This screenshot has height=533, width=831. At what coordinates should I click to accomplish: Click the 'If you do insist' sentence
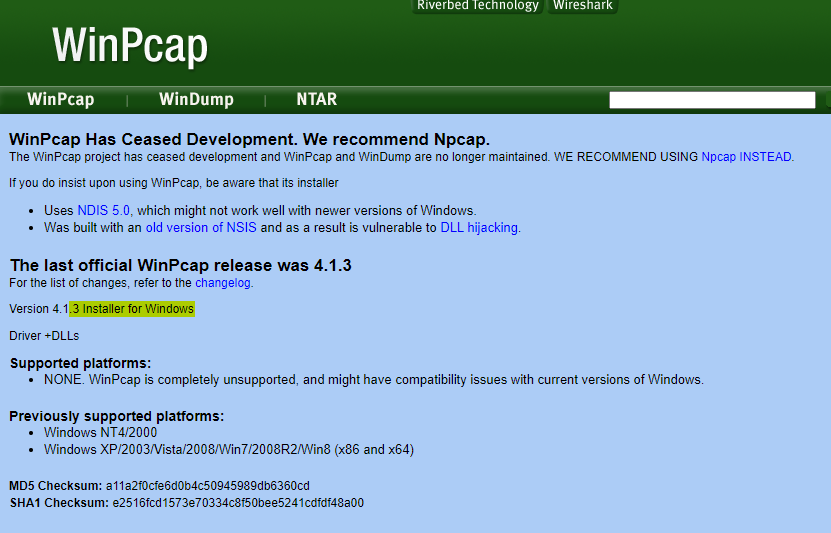[x=174, y=183]
